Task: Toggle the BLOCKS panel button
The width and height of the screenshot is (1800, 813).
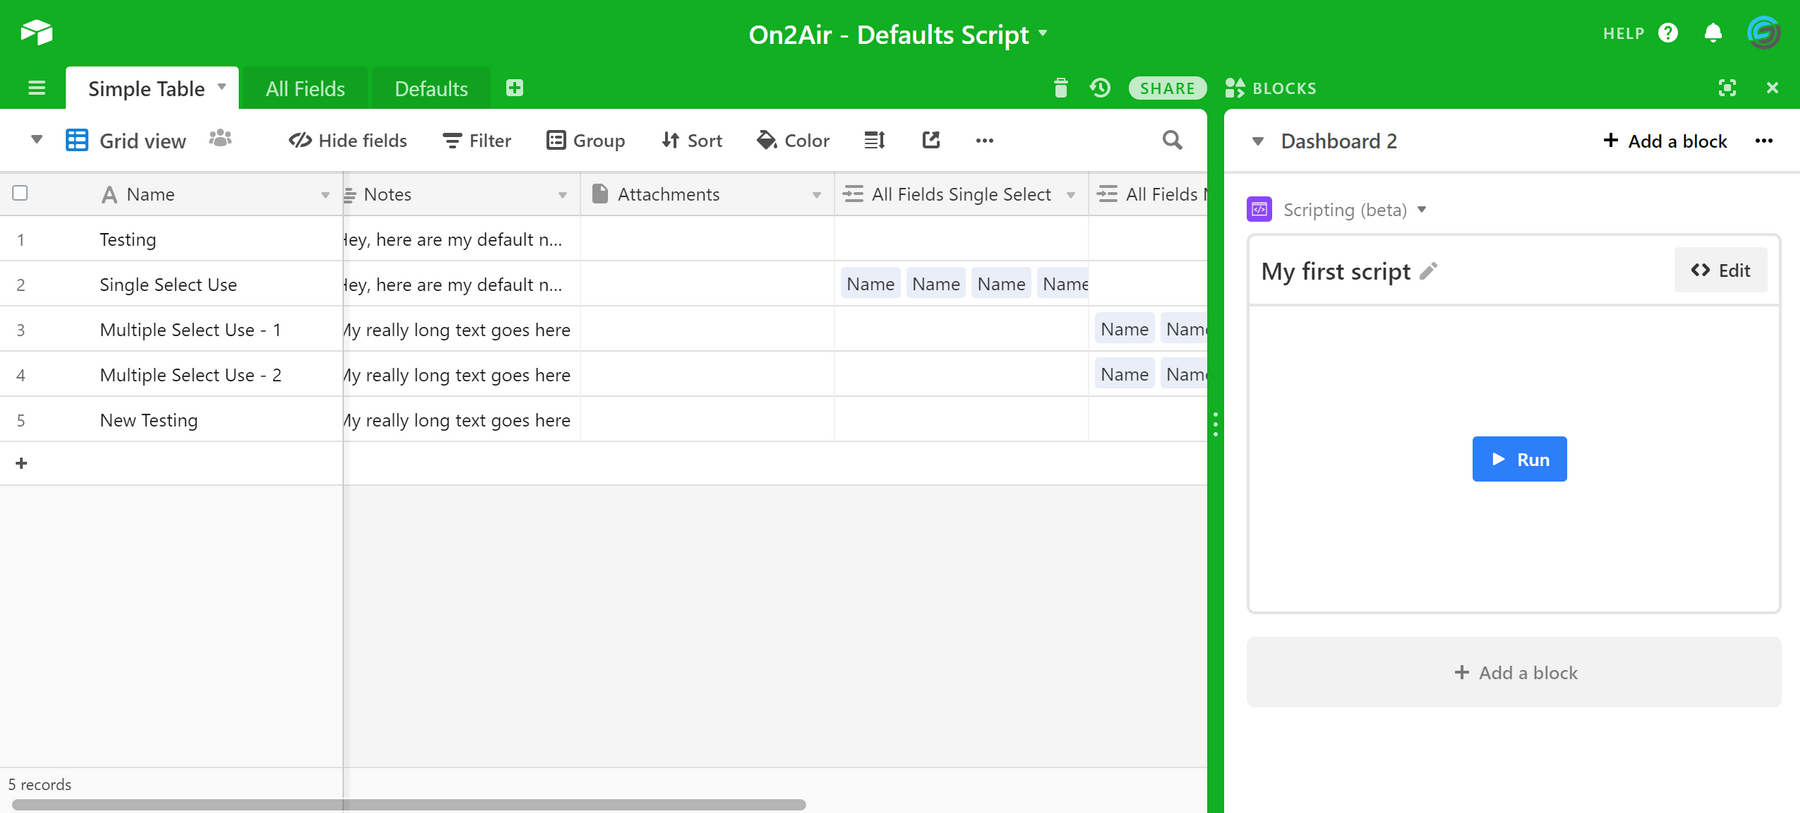Action: (x=1271, y=88)
